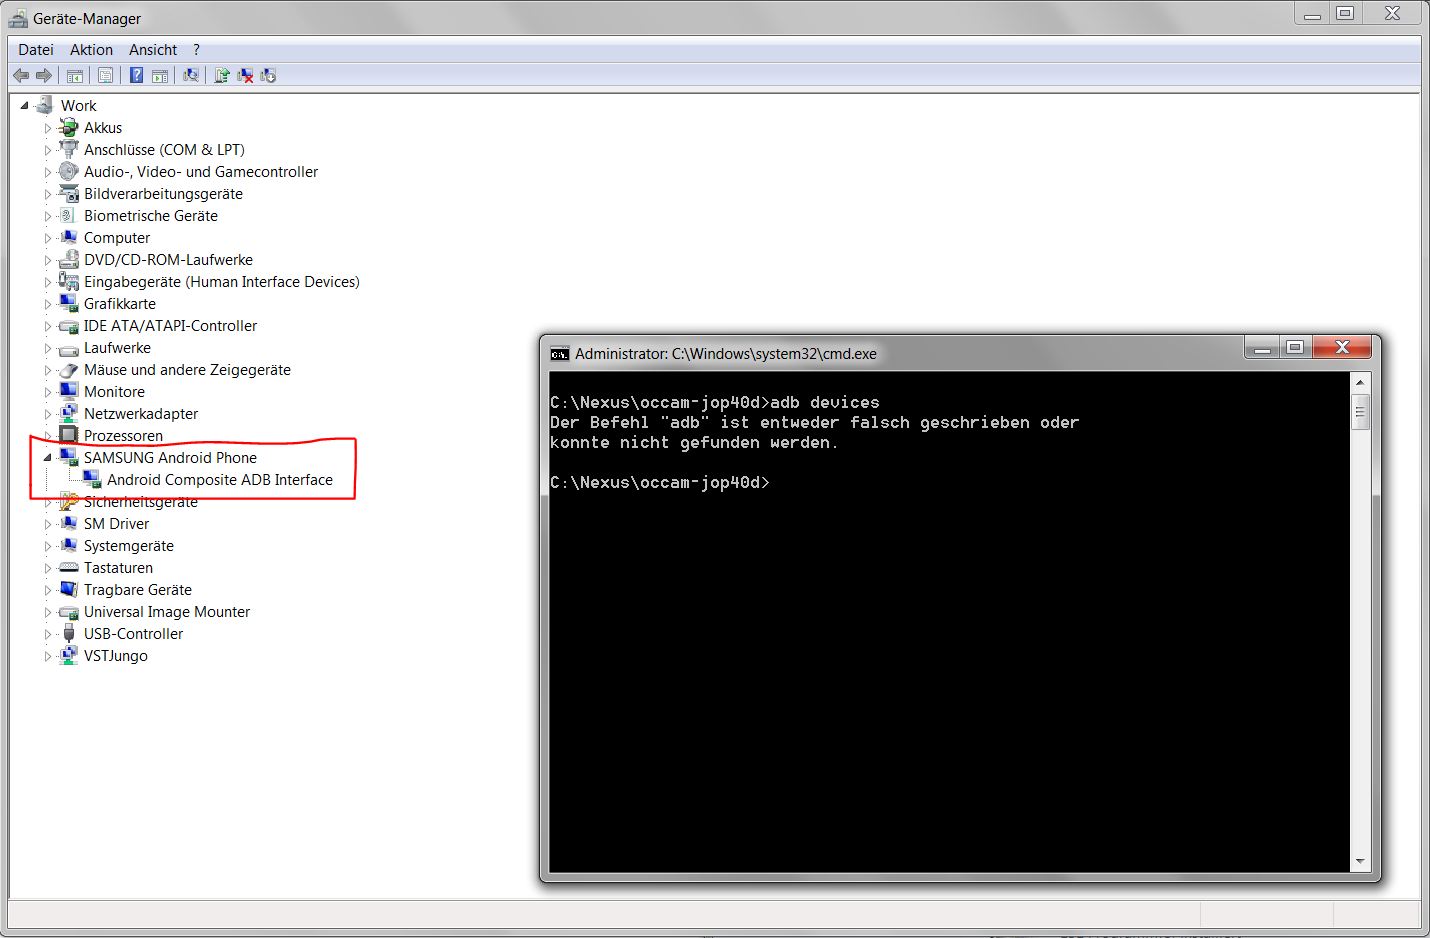Maximize the Geräte-Manager window
The height and width of the screenshot is (938, 1430).
click(1345, 13)
